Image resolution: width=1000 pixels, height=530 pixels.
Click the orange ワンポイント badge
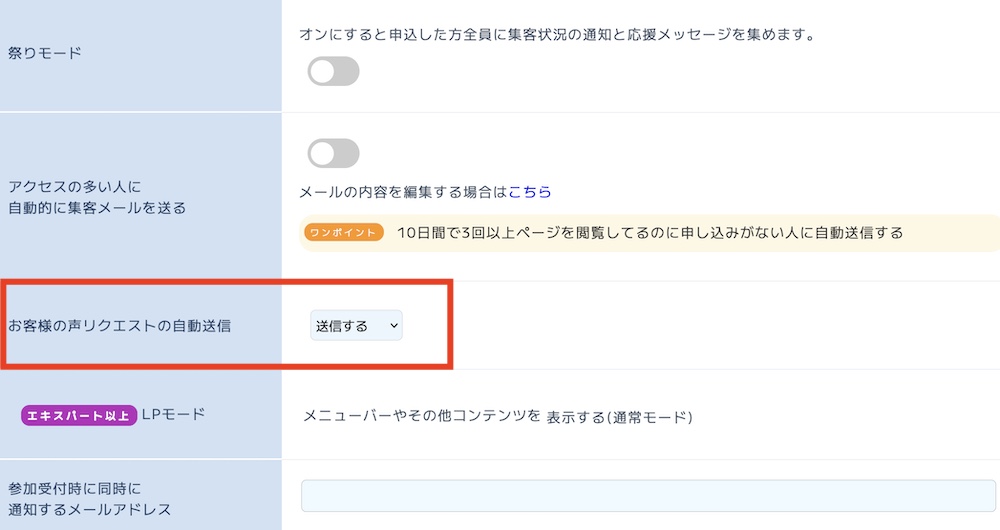point(344,232)
